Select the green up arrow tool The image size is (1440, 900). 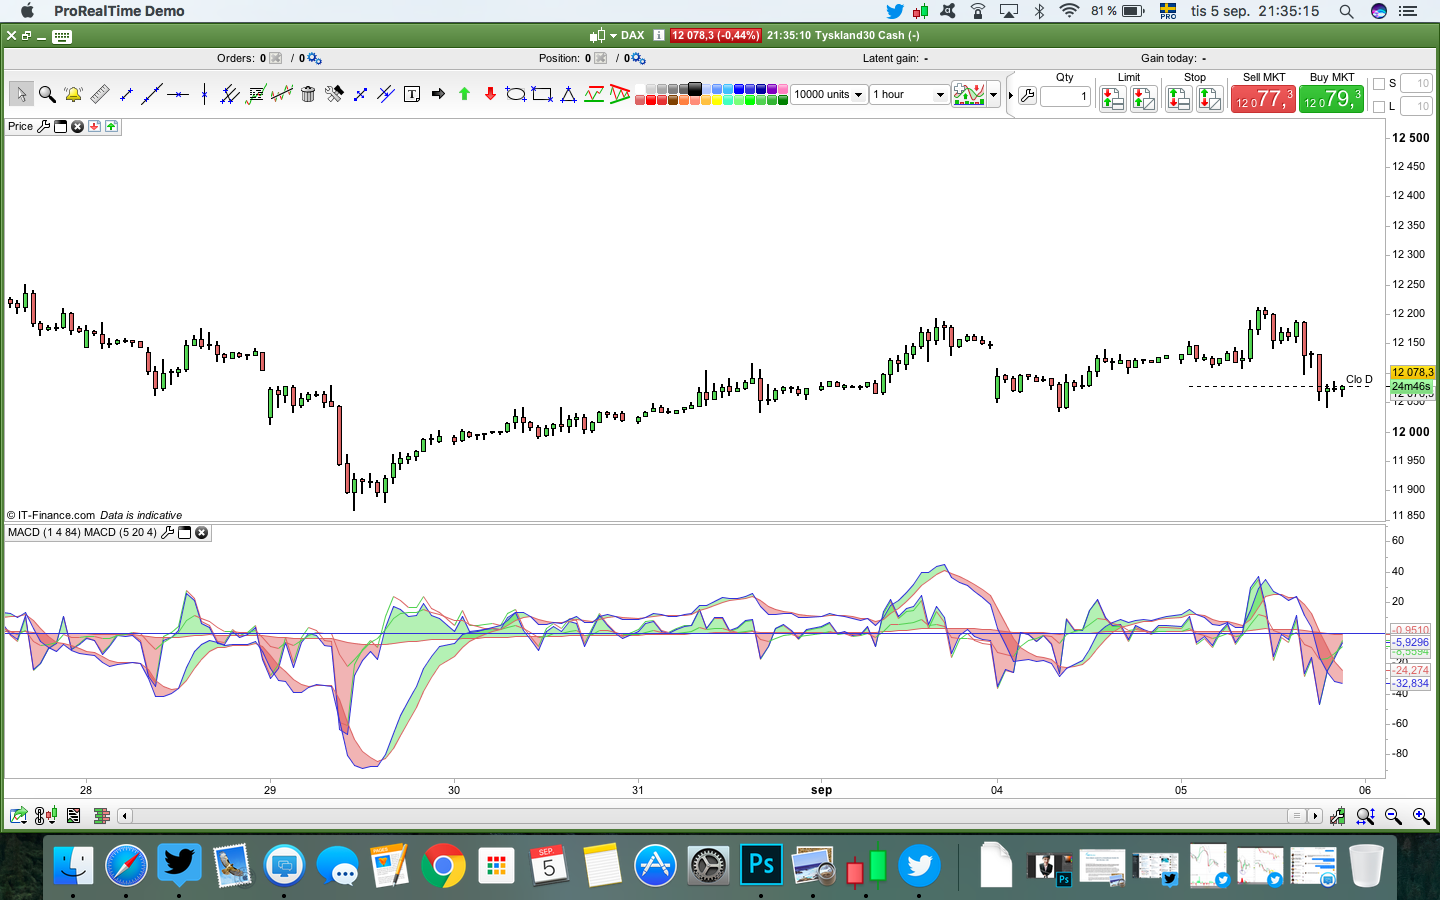(464, 94)
